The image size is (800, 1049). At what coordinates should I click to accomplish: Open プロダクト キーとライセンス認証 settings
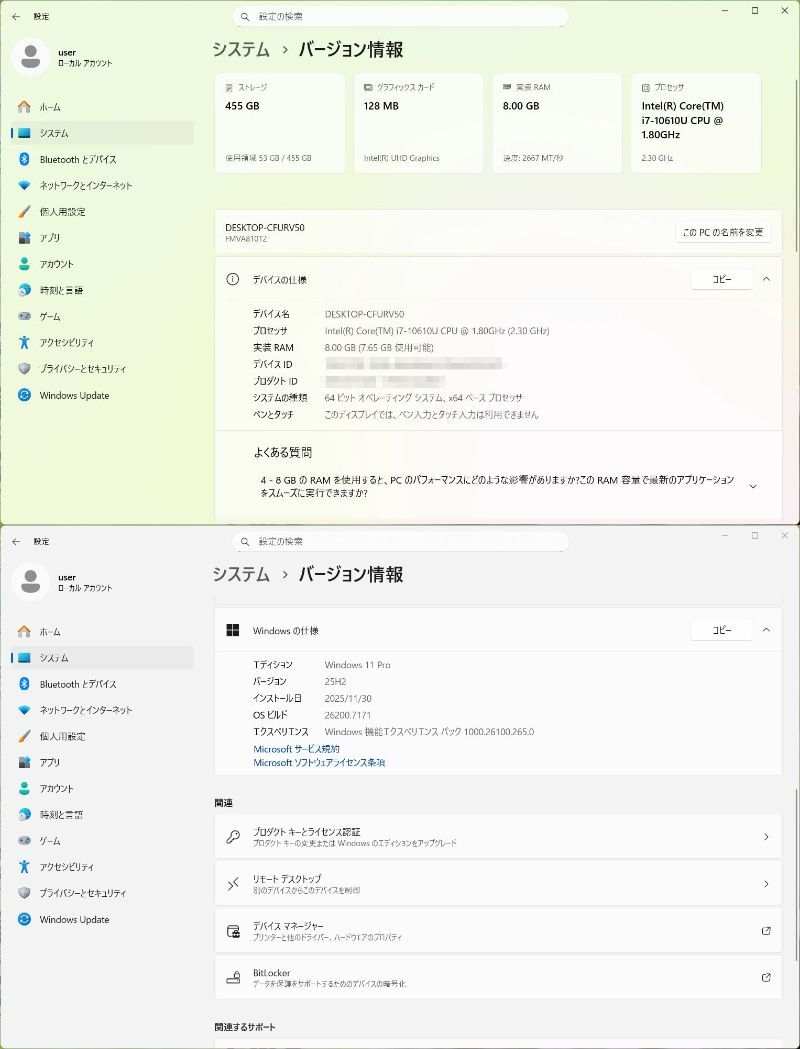pos(498,837)
